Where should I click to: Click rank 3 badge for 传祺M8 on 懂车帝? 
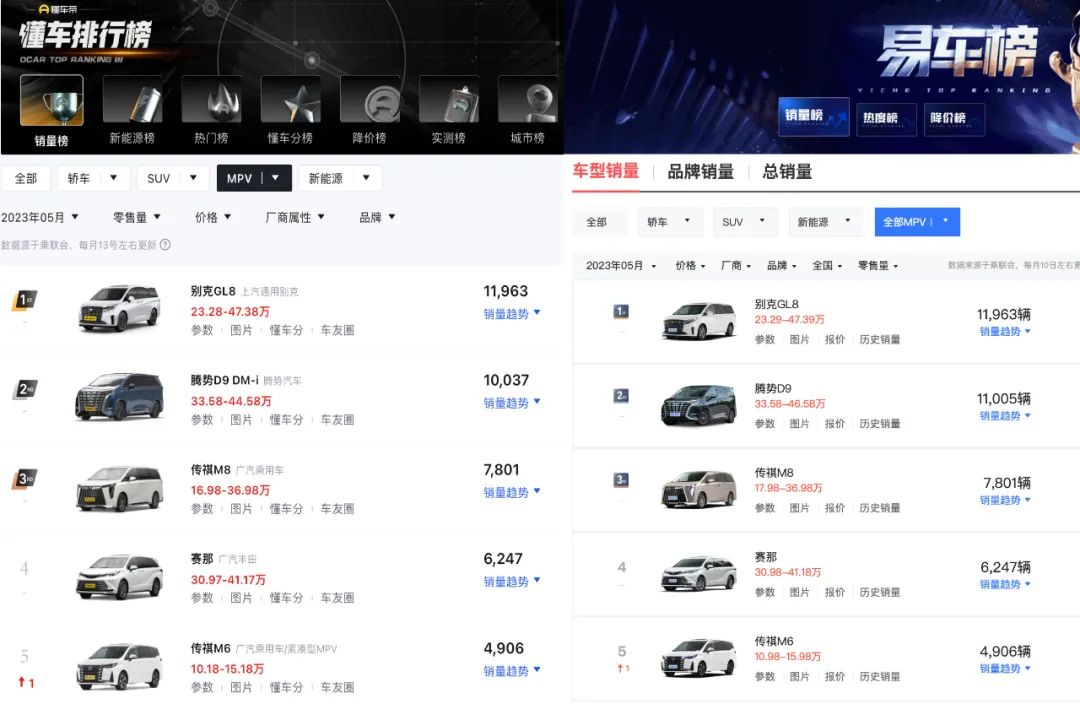[25, 479]
